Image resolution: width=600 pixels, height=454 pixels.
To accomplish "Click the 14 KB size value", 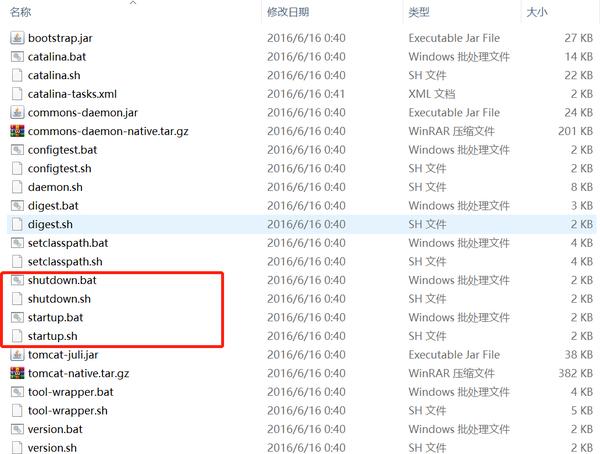I will [579, 57].
